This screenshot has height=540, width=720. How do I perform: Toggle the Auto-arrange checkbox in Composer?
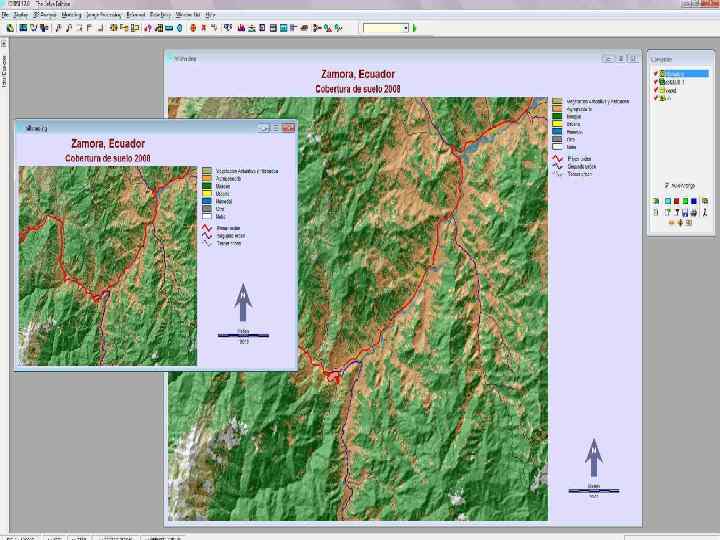click(x=666, y=185)
